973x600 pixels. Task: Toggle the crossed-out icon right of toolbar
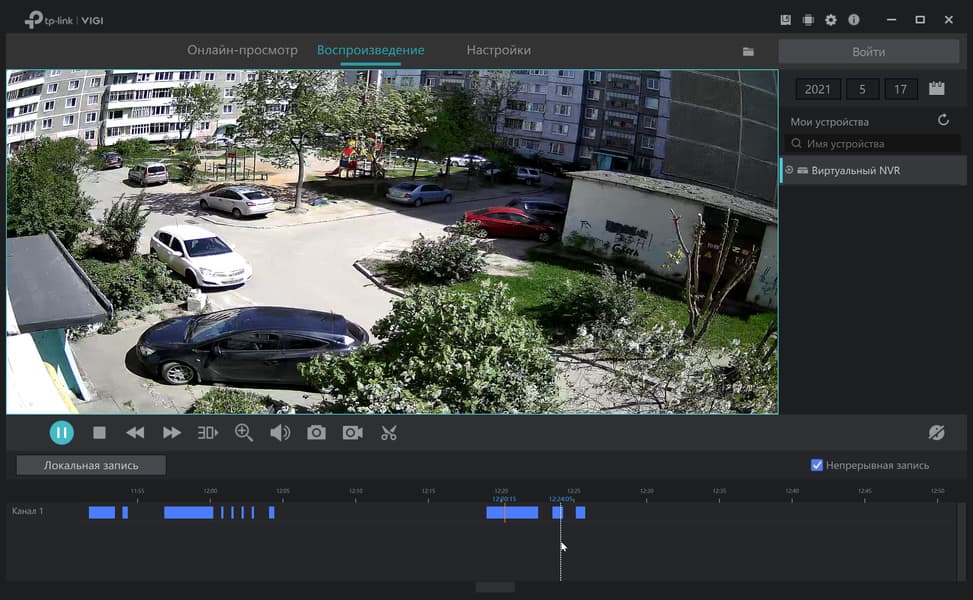tap(936, 433)
